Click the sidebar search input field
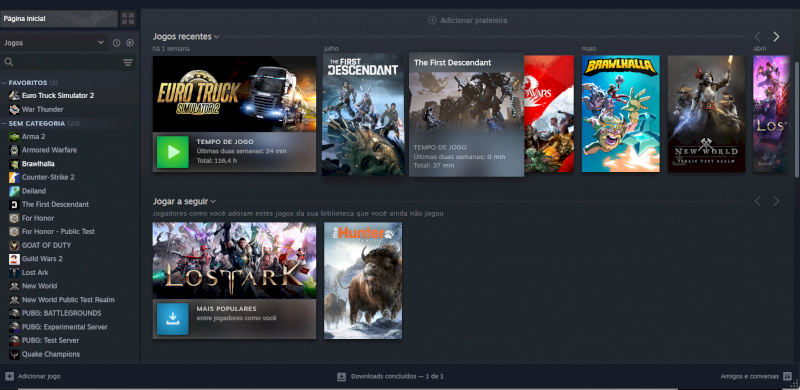Image resolution: width=800 pixels, height=390 pixels. 68,62
